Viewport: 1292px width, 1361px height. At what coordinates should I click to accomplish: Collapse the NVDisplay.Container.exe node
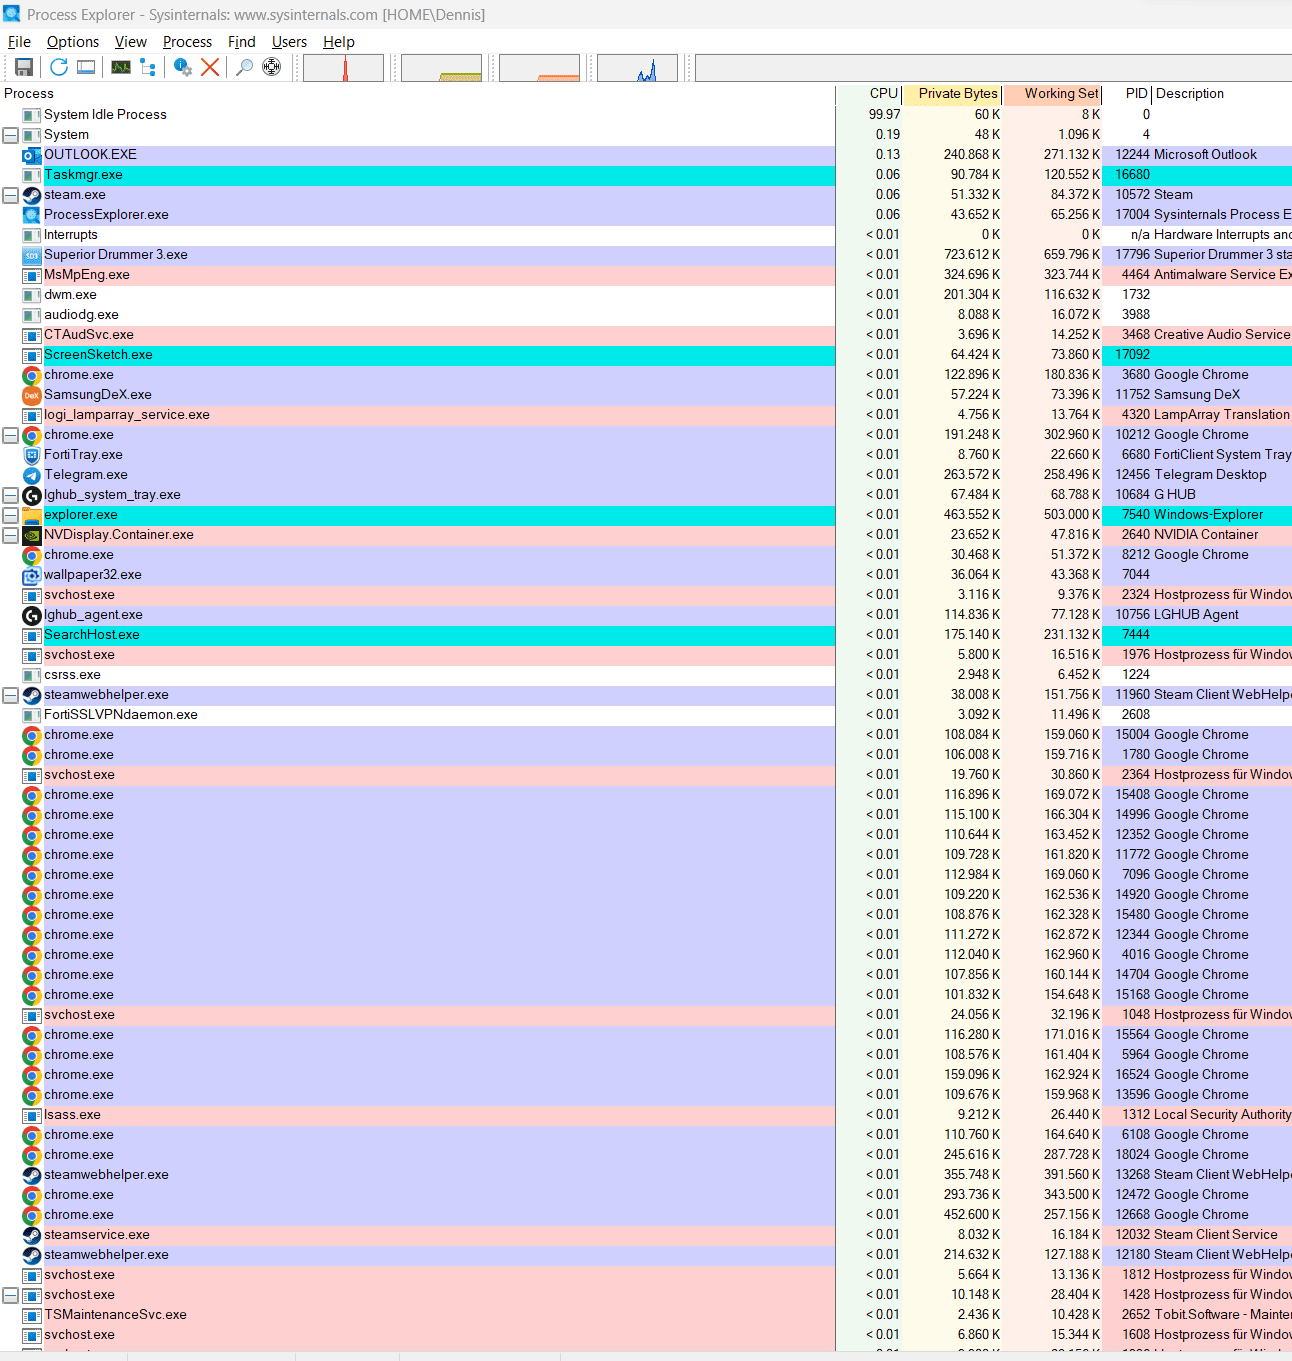[10, 535]
